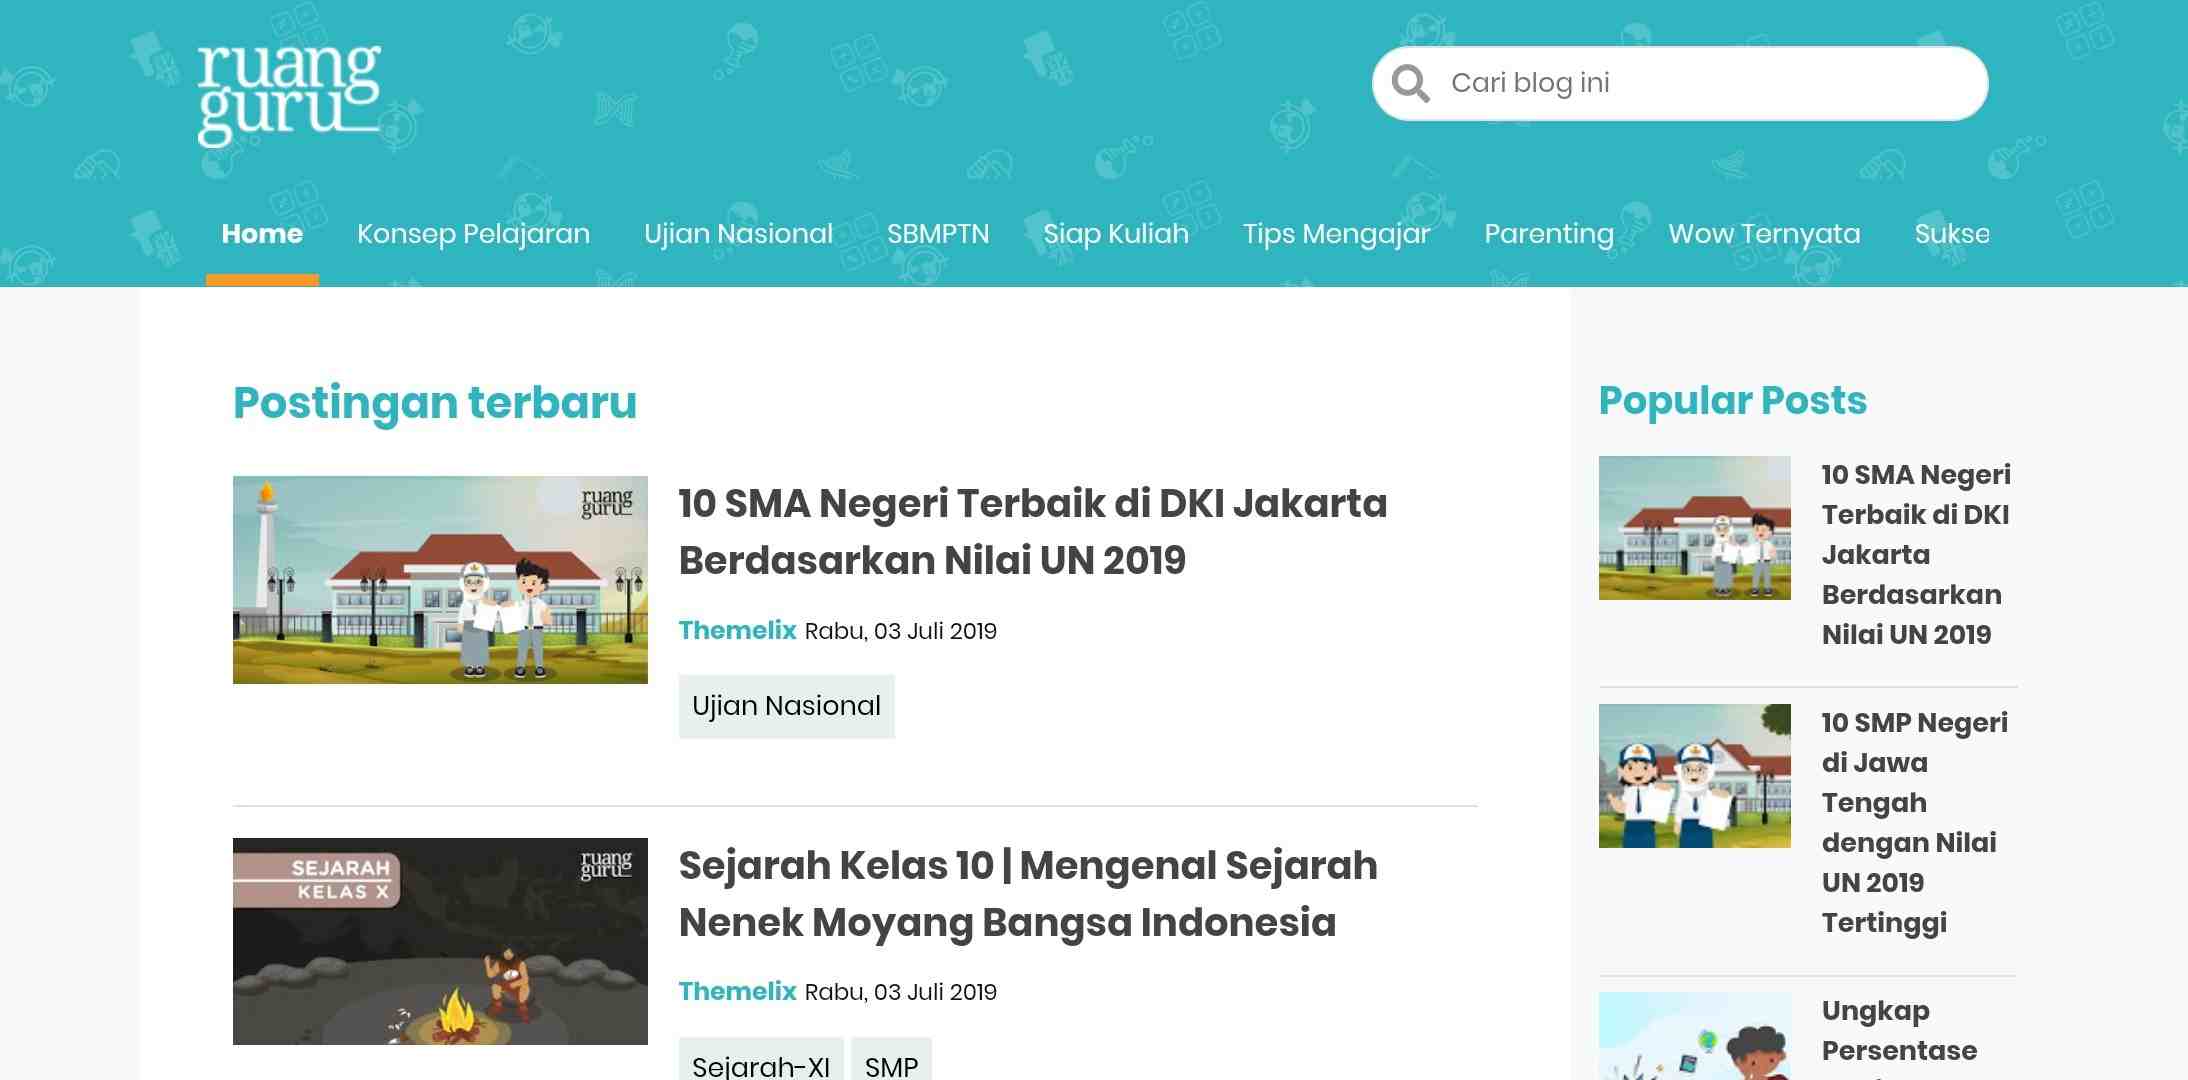
Task: Select the Home menu item
Action: click(x=262, y=233)
